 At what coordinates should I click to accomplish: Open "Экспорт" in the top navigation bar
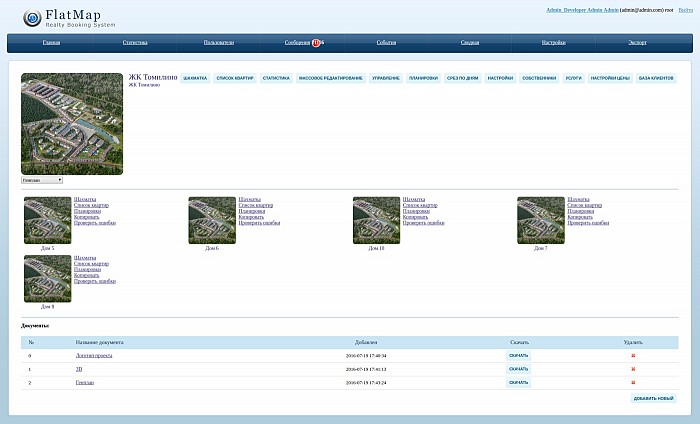637,43
